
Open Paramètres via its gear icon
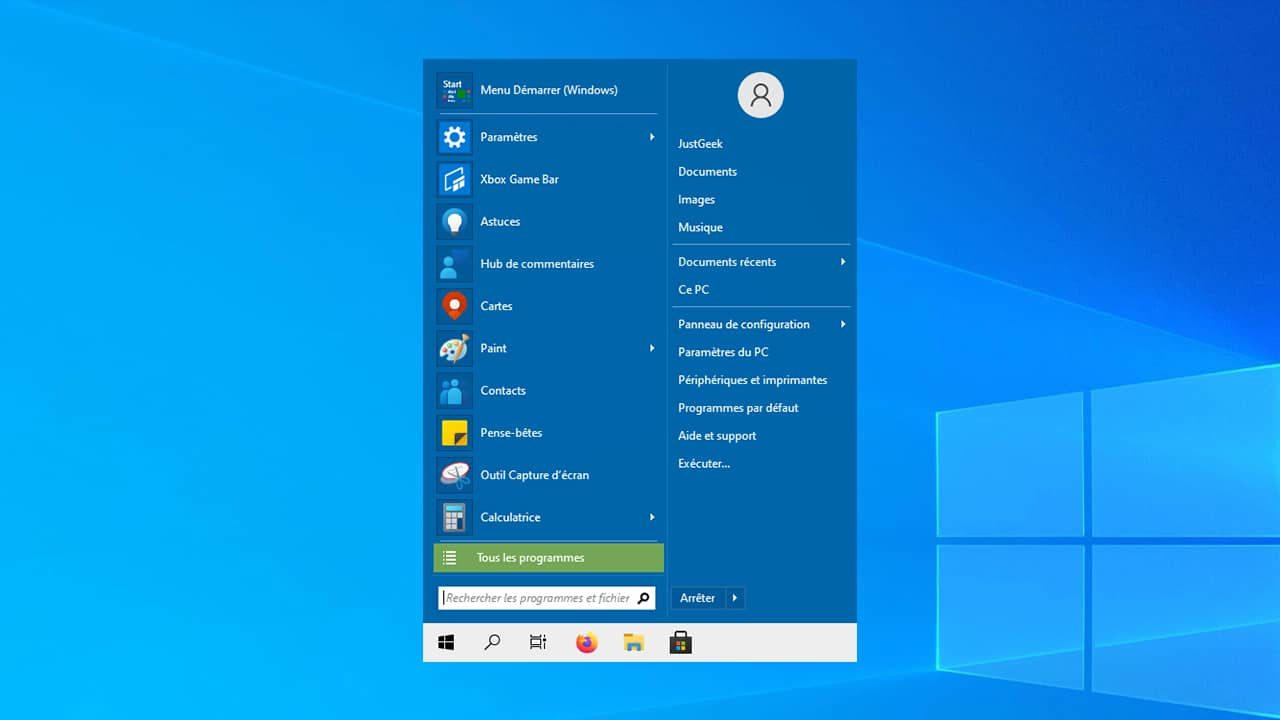tap(454, 137)
